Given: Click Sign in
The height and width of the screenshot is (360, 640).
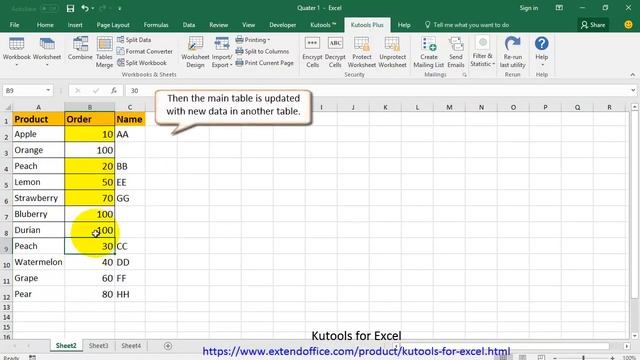Looking at the screenshot, I should point(529,8).
